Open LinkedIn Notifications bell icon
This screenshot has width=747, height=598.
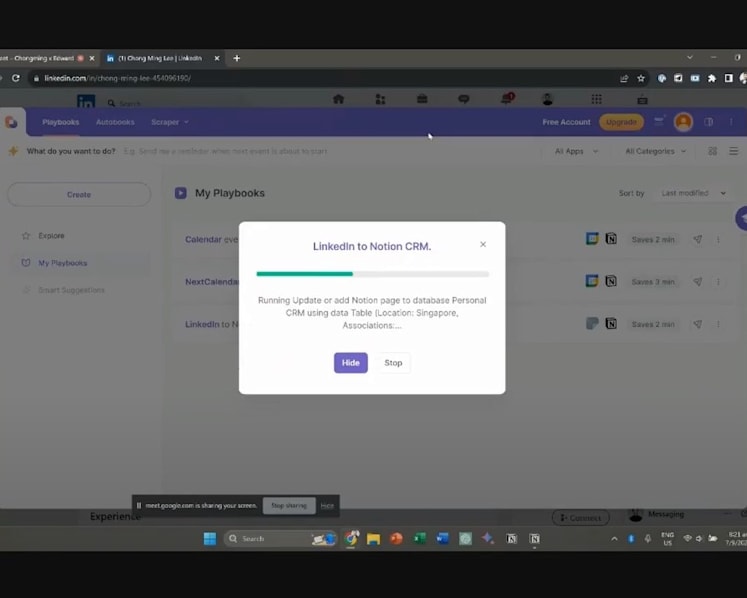click(506, 99)
